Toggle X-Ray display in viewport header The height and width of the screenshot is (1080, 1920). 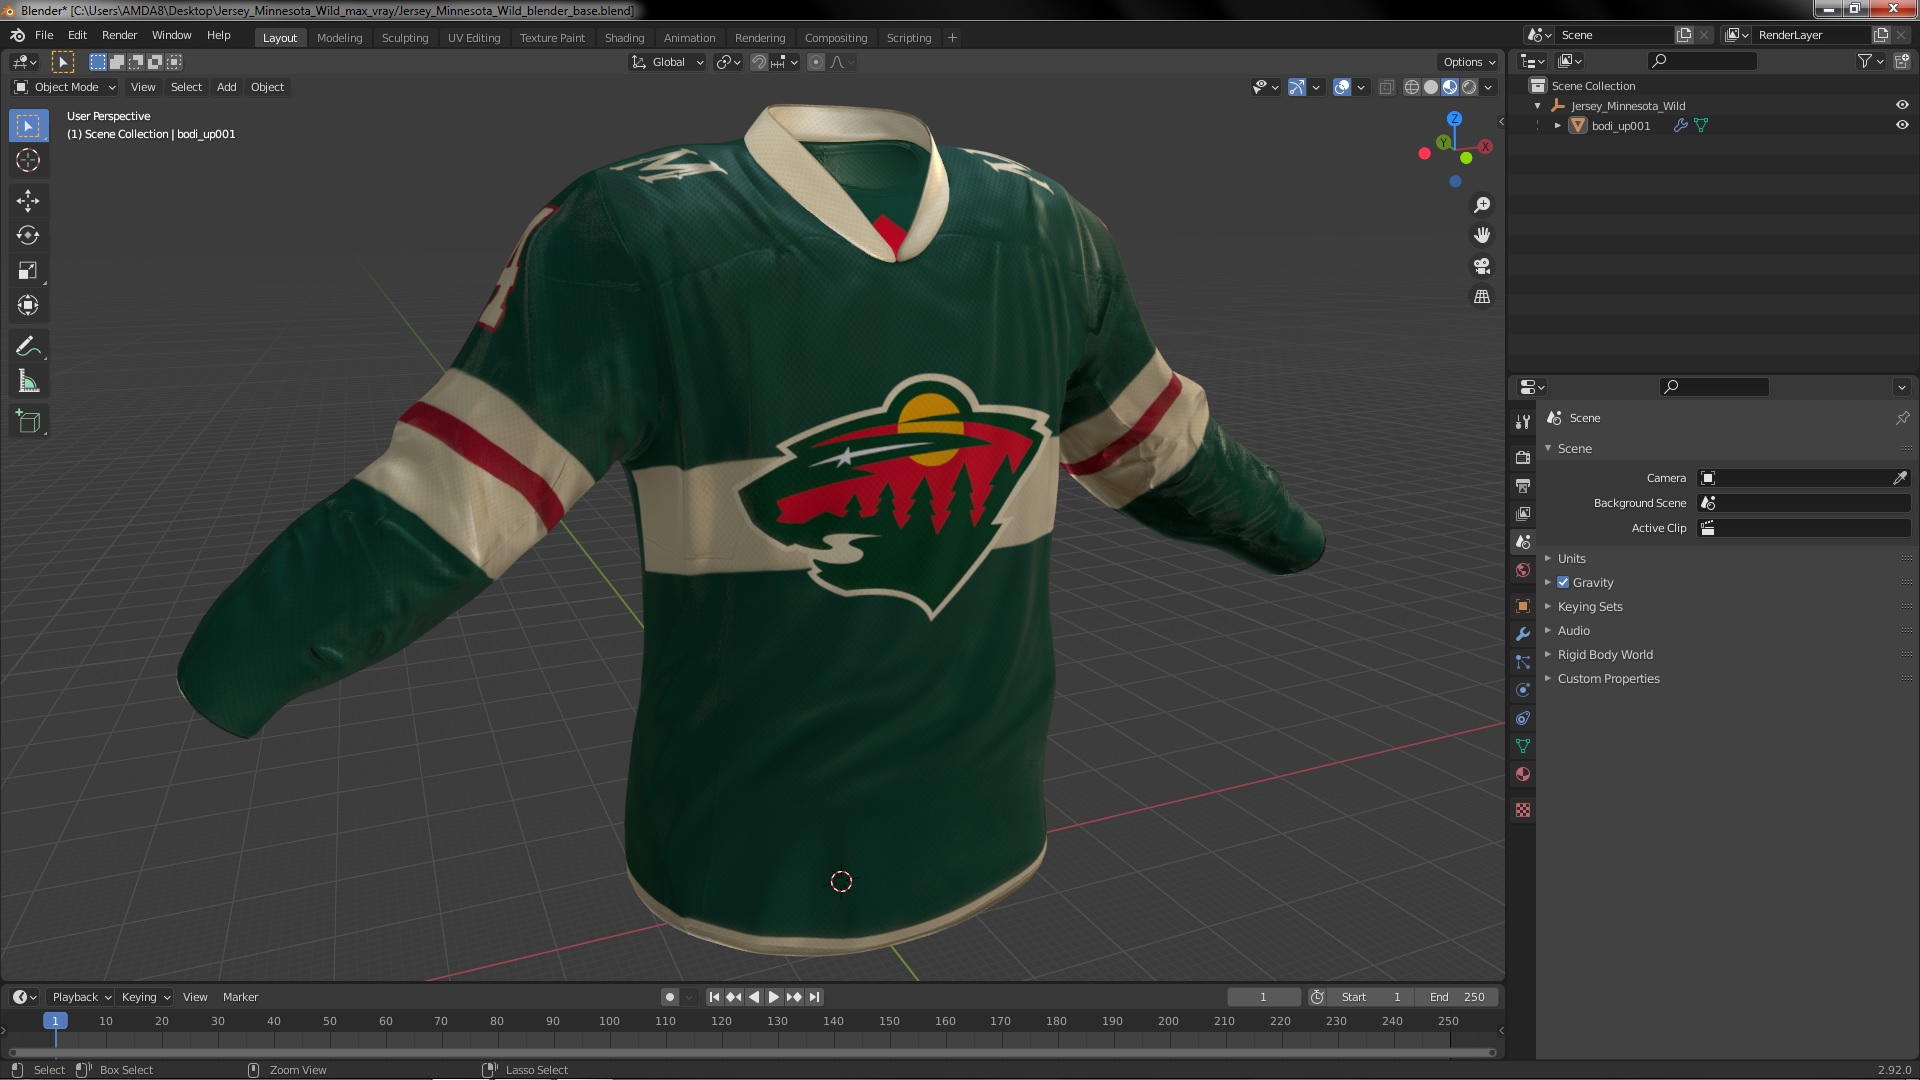tap(1386, 88)
